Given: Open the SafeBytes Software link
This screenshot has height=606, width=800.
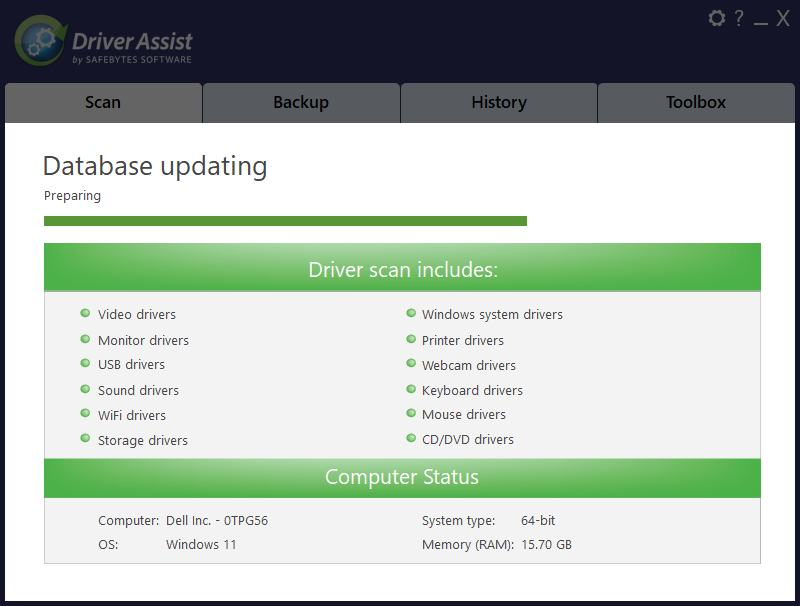Looking at the screenshot, I should tap(131, 59).
